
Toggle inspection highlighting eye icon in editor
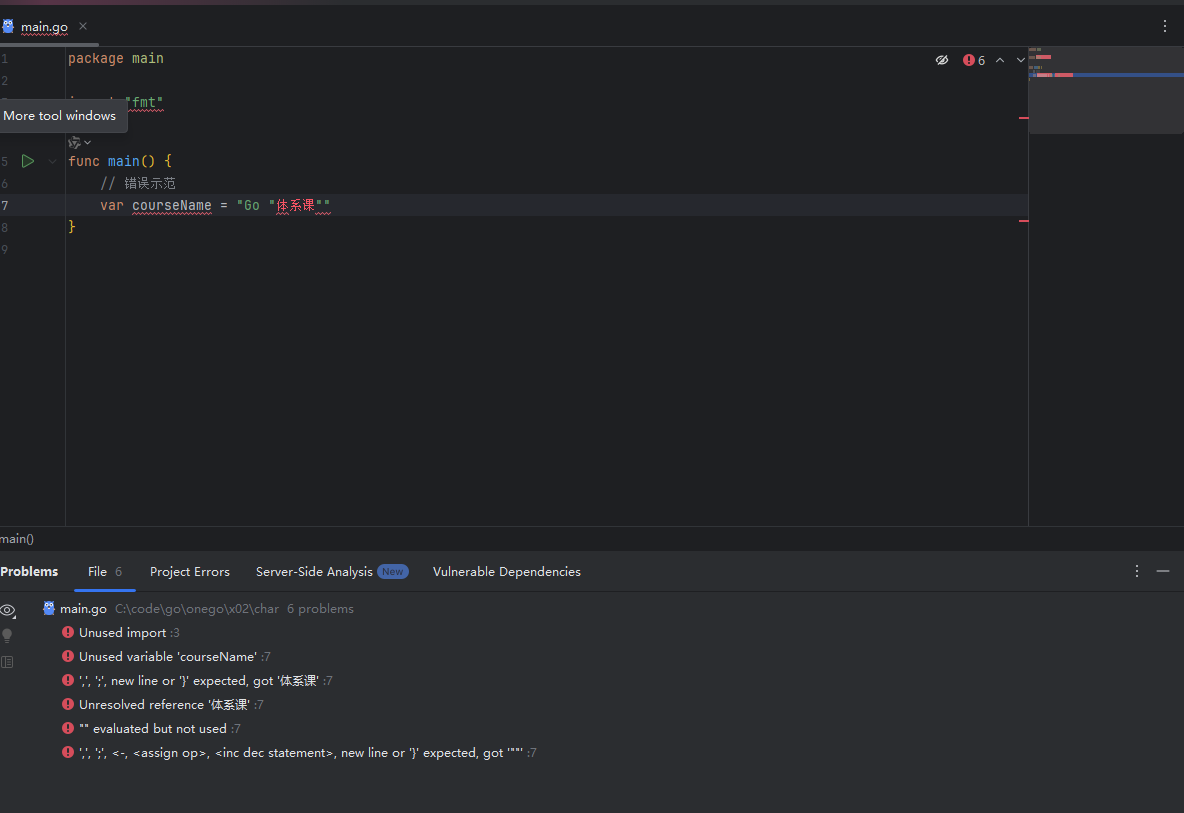(942, 60)
